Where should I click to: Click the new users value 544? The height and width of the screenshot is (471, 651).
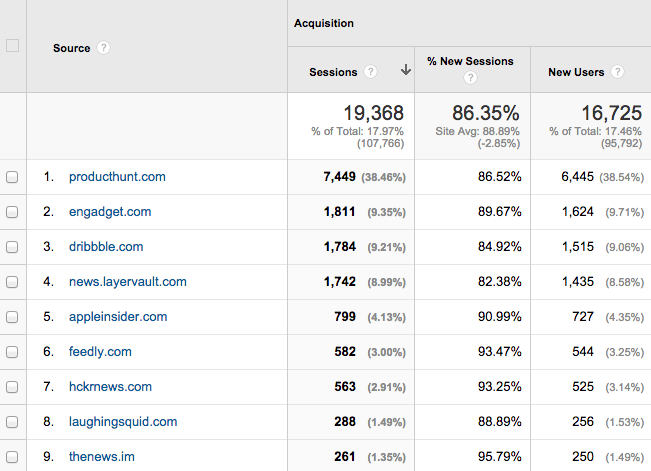pos(583,351)
